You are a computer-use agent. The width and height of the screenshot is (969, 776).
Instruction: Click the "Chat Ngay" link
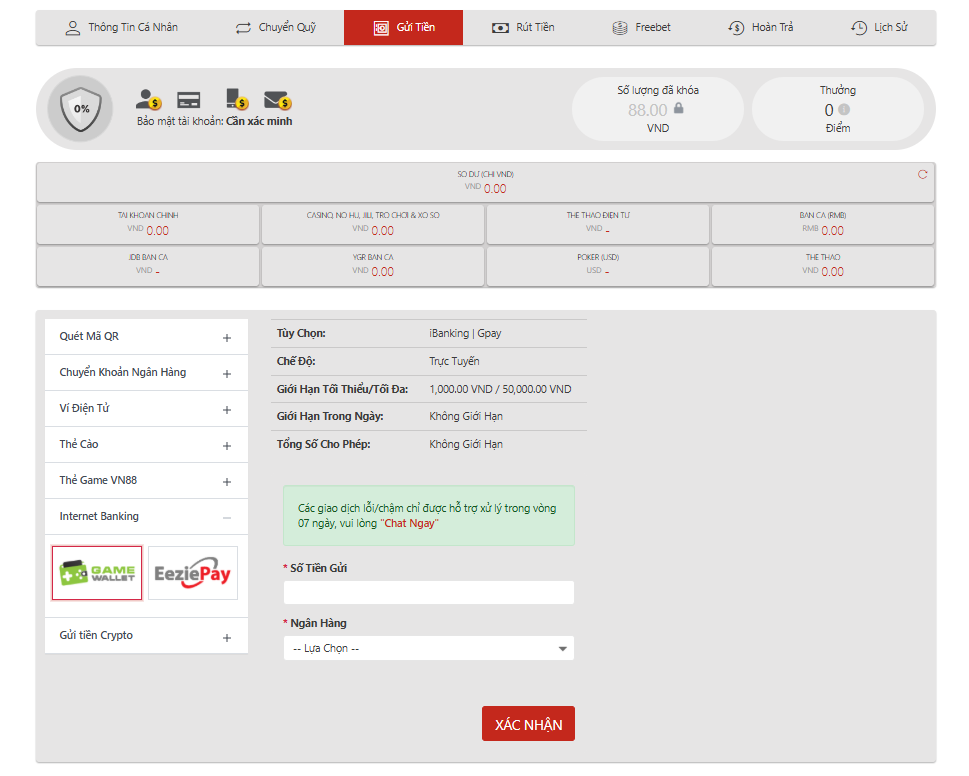[x=409, y=523]
